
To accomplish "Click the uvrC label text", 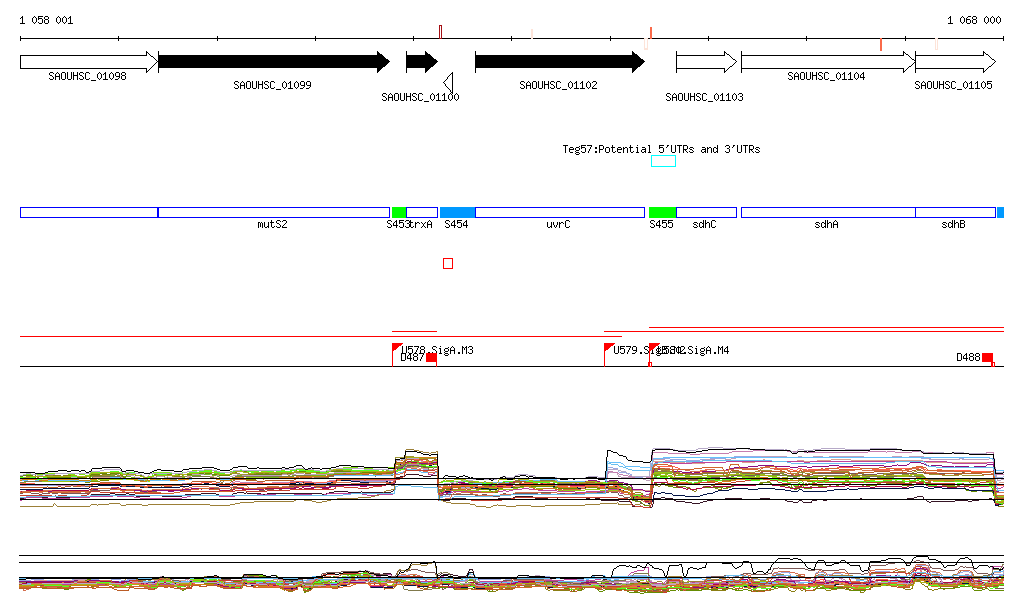I will (558, 225).
